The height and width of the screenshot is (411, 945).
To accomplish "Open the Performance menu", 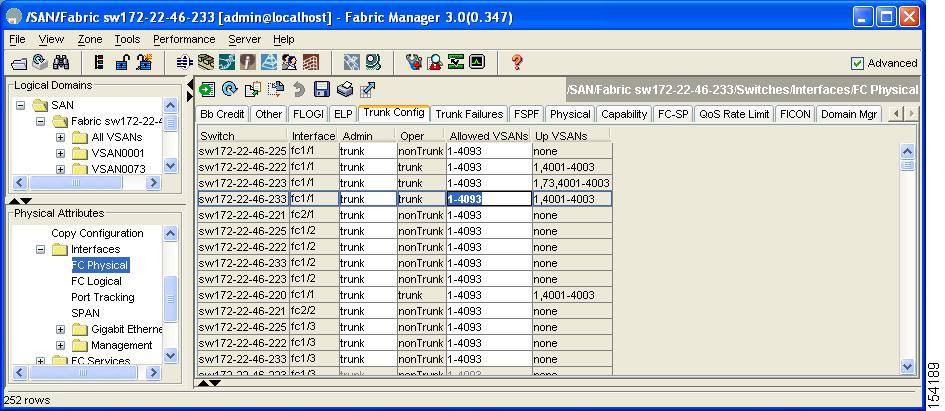I will tap(184, 39).
